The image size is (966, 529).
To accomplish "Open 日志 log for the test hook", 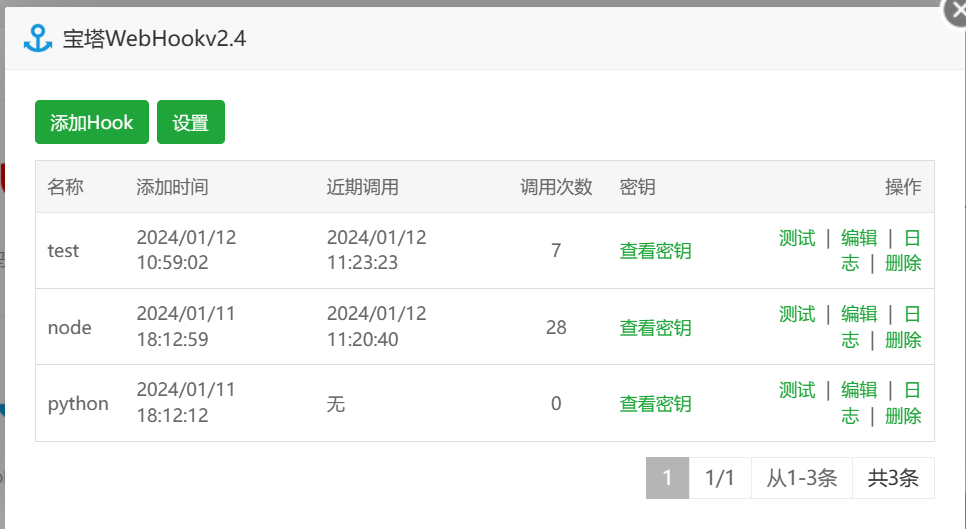I will [x=912, y=238].
